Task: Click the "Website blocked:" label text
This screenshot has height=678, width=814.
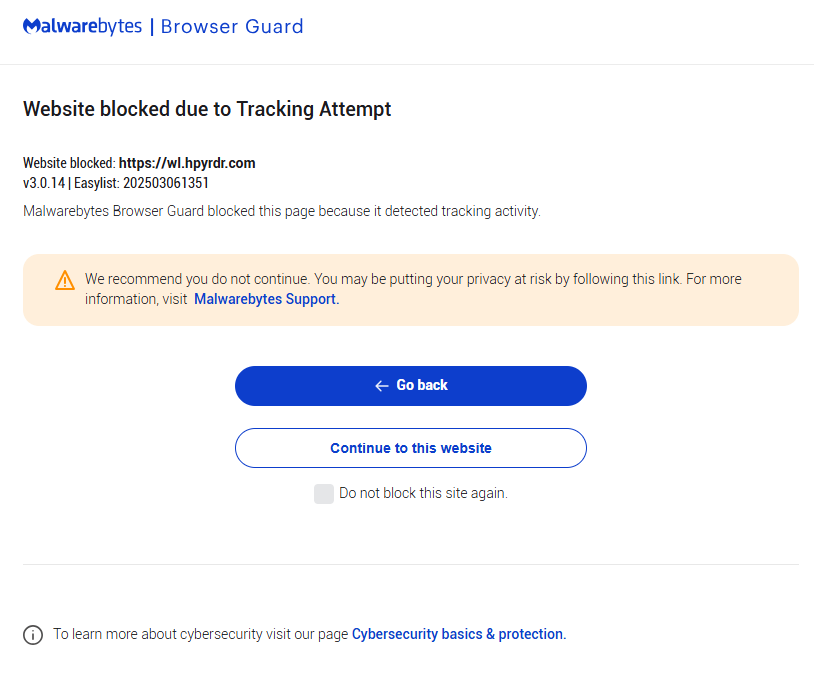Action: 69,163
